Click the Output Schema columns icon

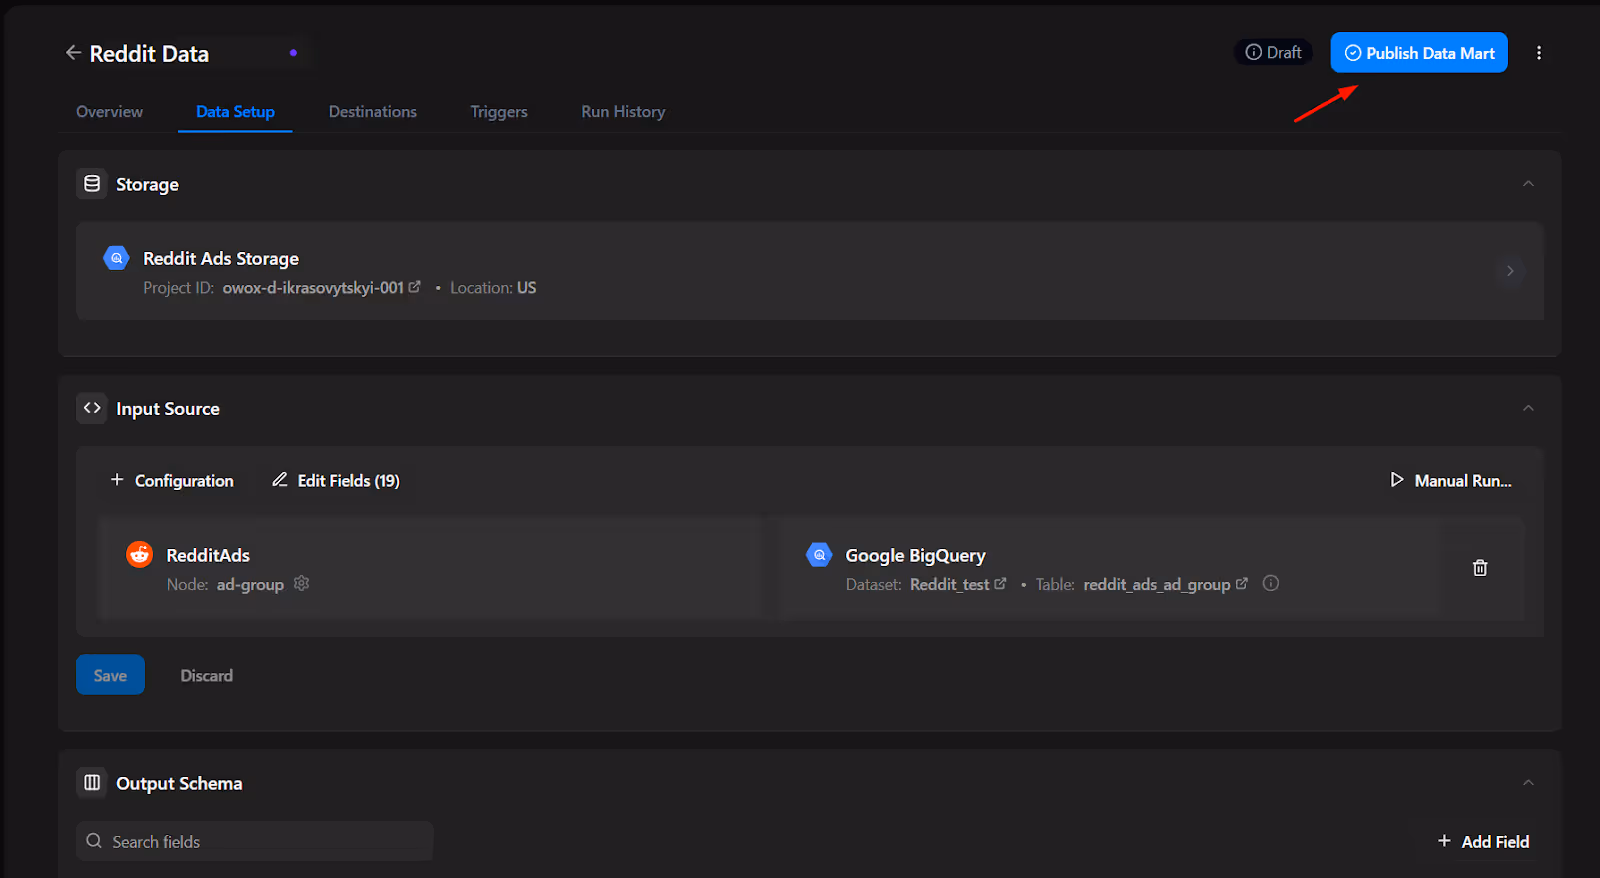92,783
